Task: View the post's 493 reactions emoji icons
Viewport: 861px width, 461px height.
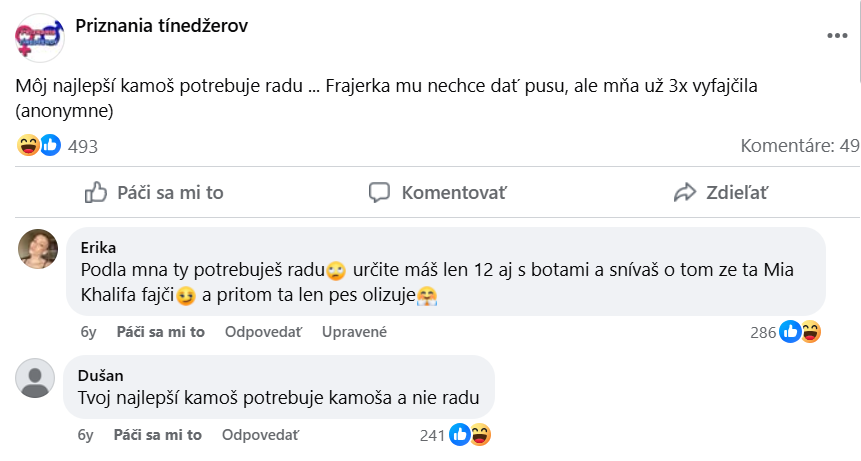Action: (40, 146)
